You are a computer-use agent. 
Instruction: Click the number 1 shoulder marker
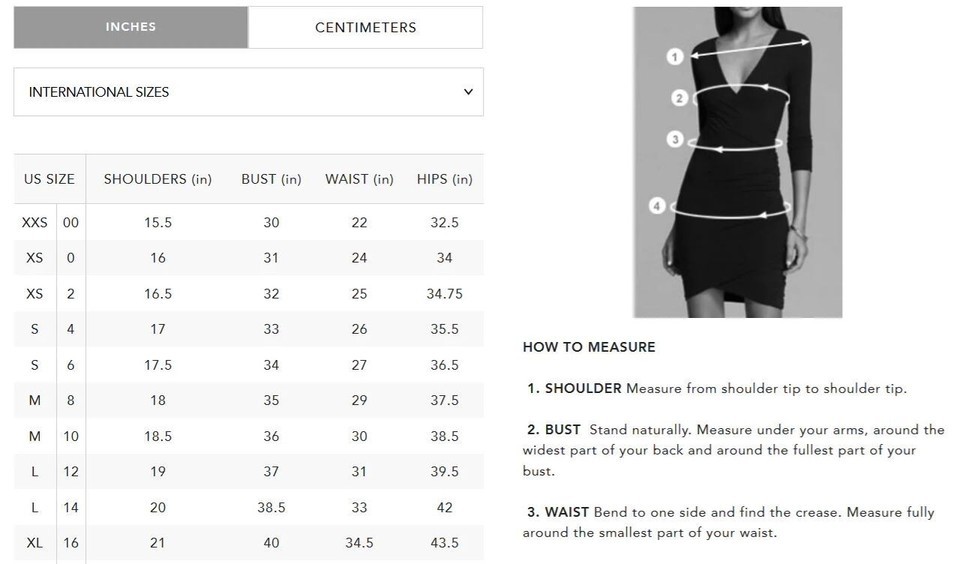(x=675, y=57)
